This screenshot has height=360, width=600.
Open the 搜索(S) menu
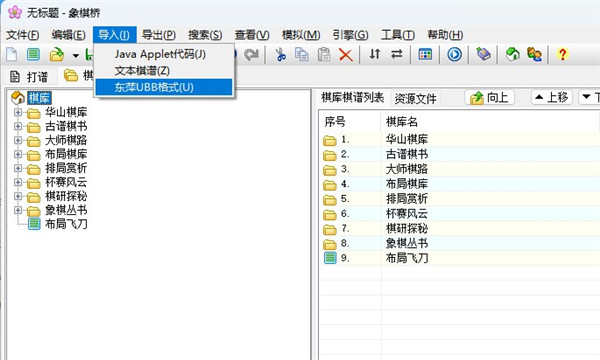point(205,35)
